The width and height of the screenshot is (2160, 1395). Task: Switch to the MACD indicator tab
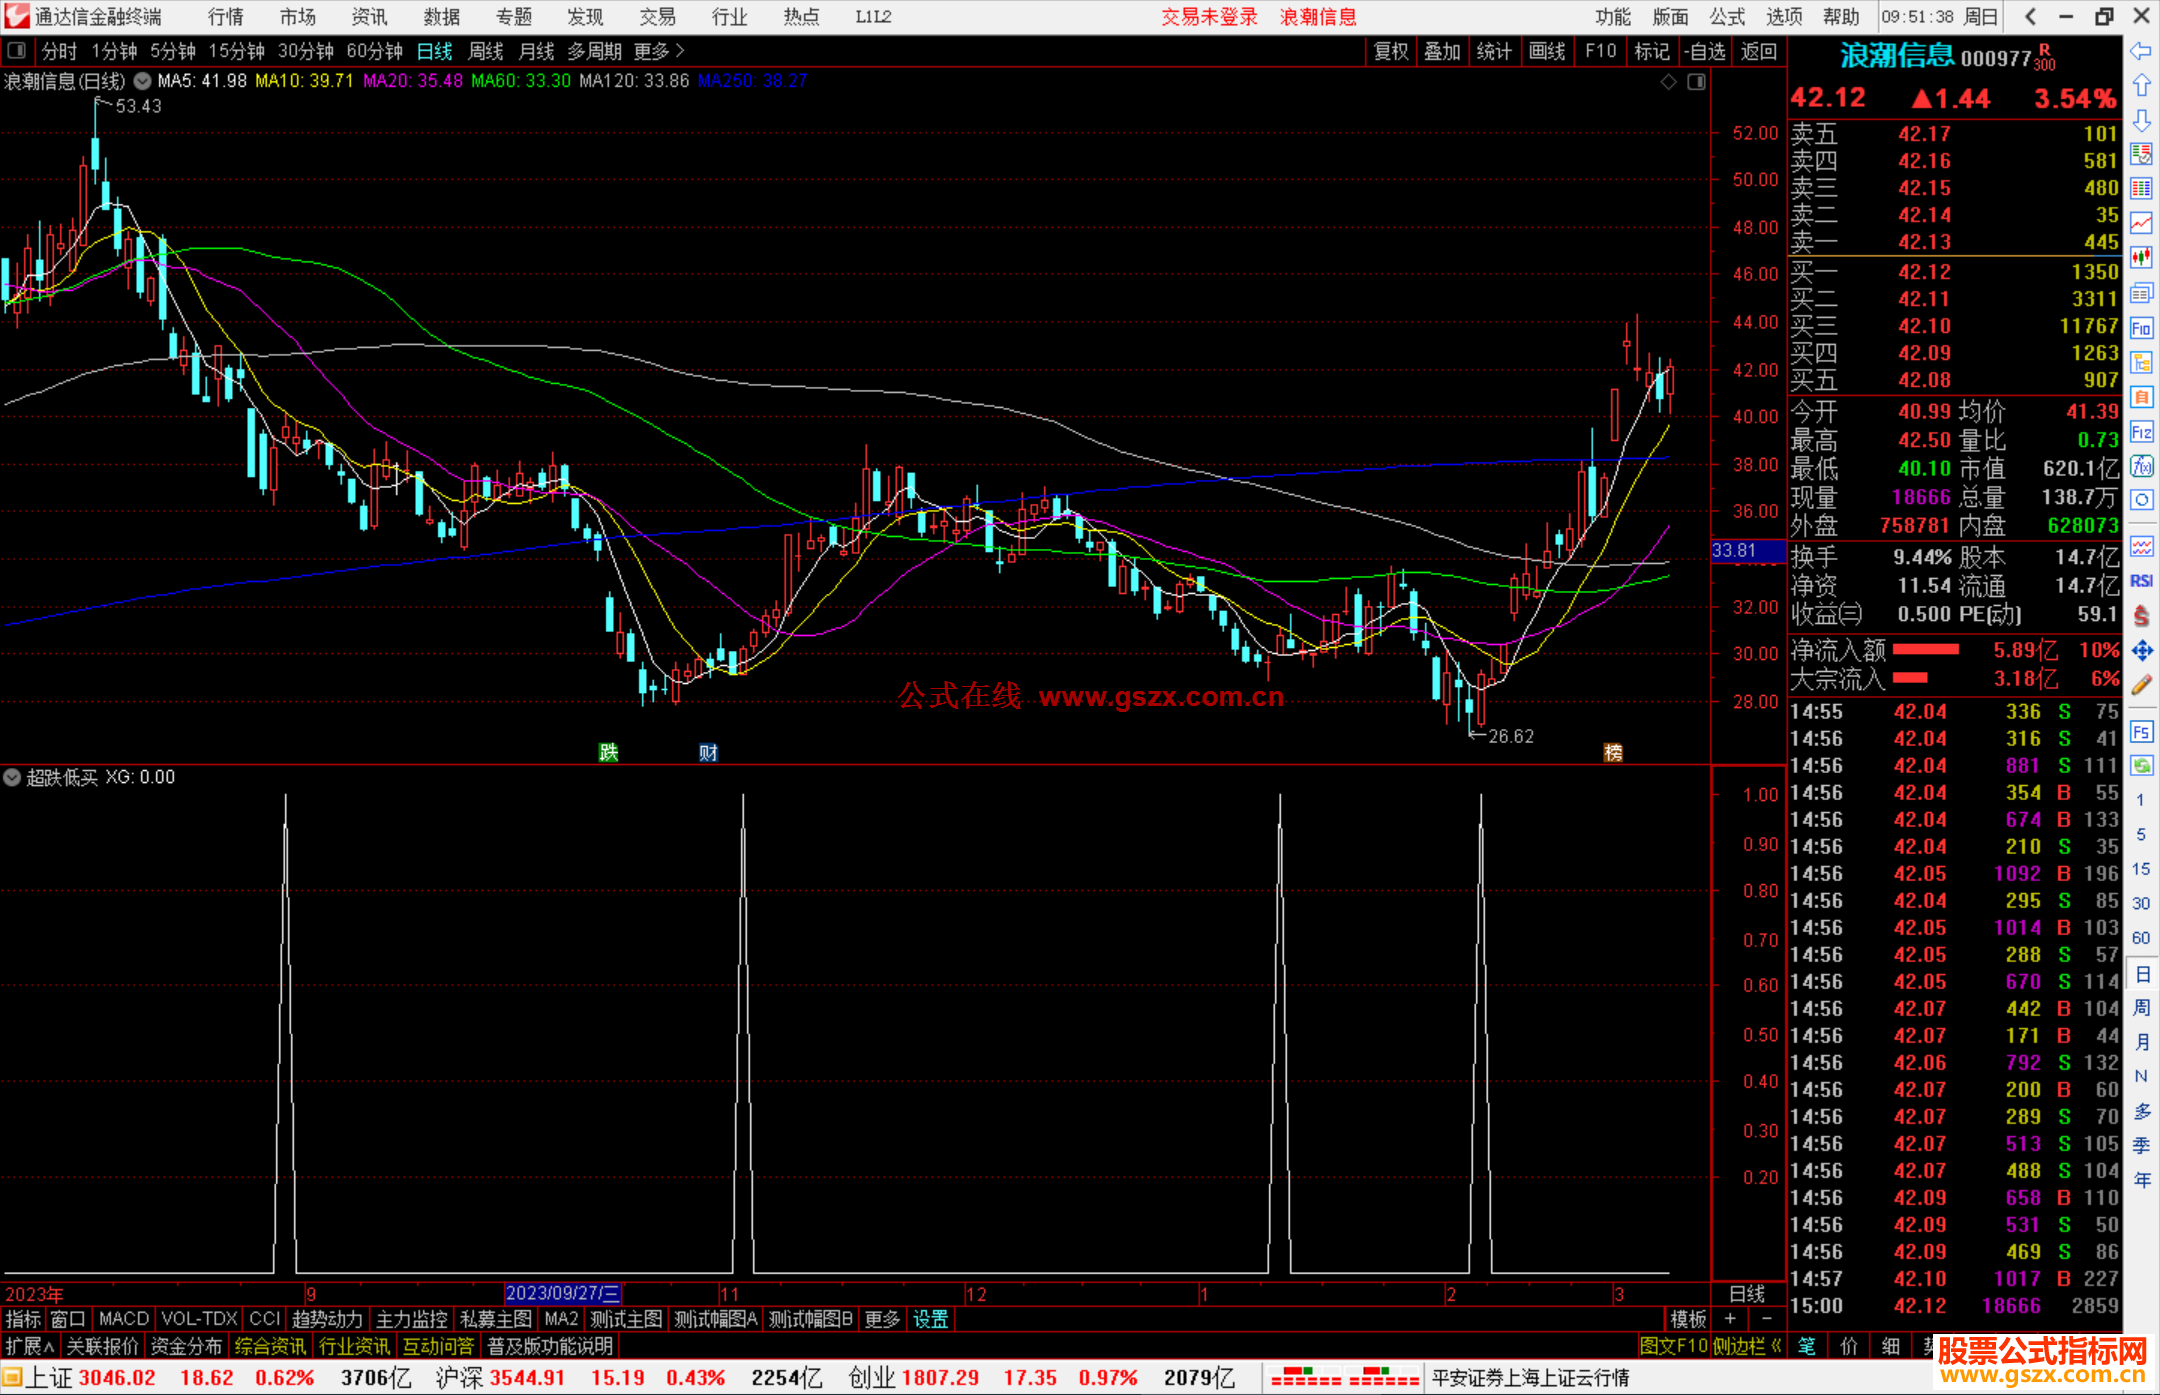[x=123, y=1319]
